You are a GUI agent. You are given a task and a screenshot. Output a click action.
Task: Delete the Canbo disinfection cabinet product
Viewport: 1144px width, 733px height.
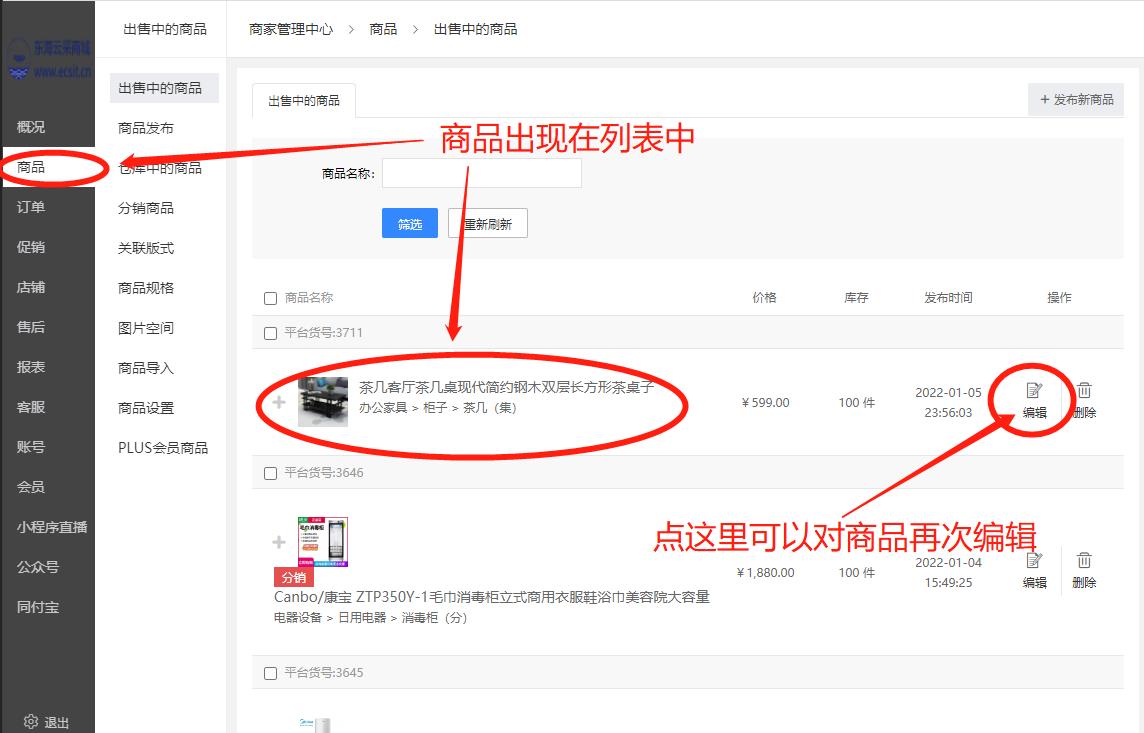pyautogui.click(x=1084, y=561)
